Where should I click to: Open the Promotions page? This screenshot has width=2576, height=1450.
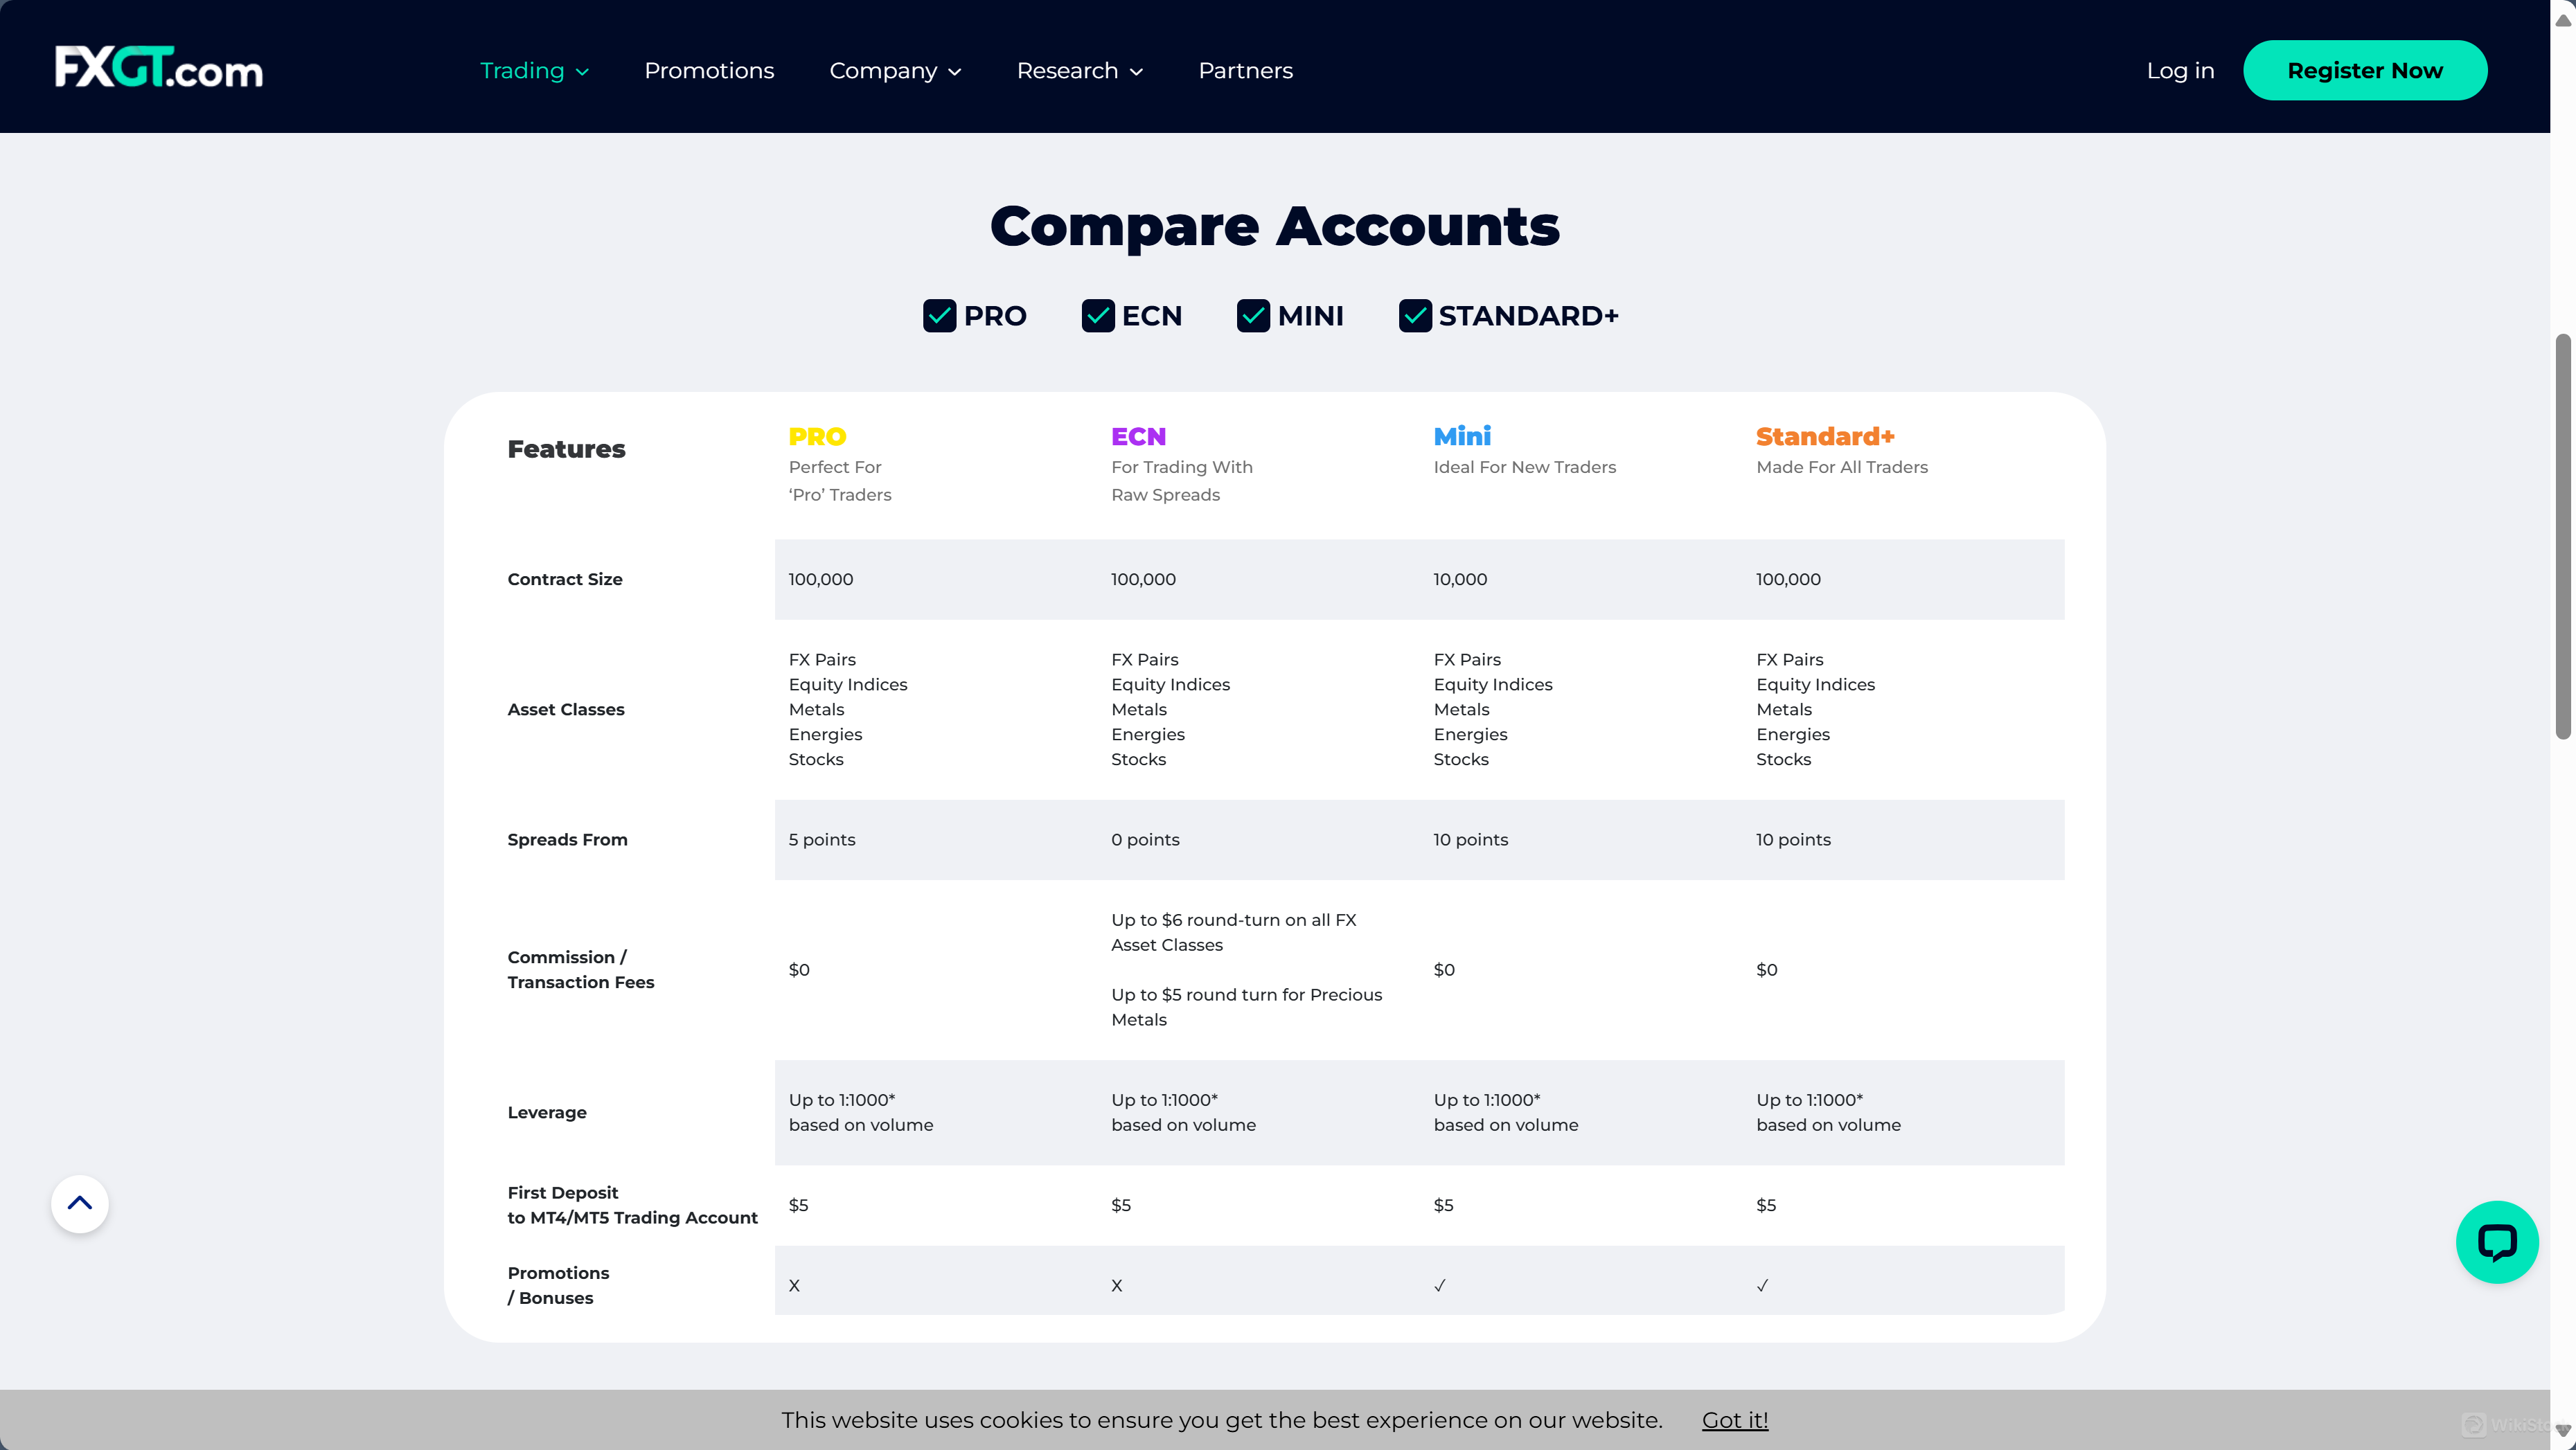[710, 70]
